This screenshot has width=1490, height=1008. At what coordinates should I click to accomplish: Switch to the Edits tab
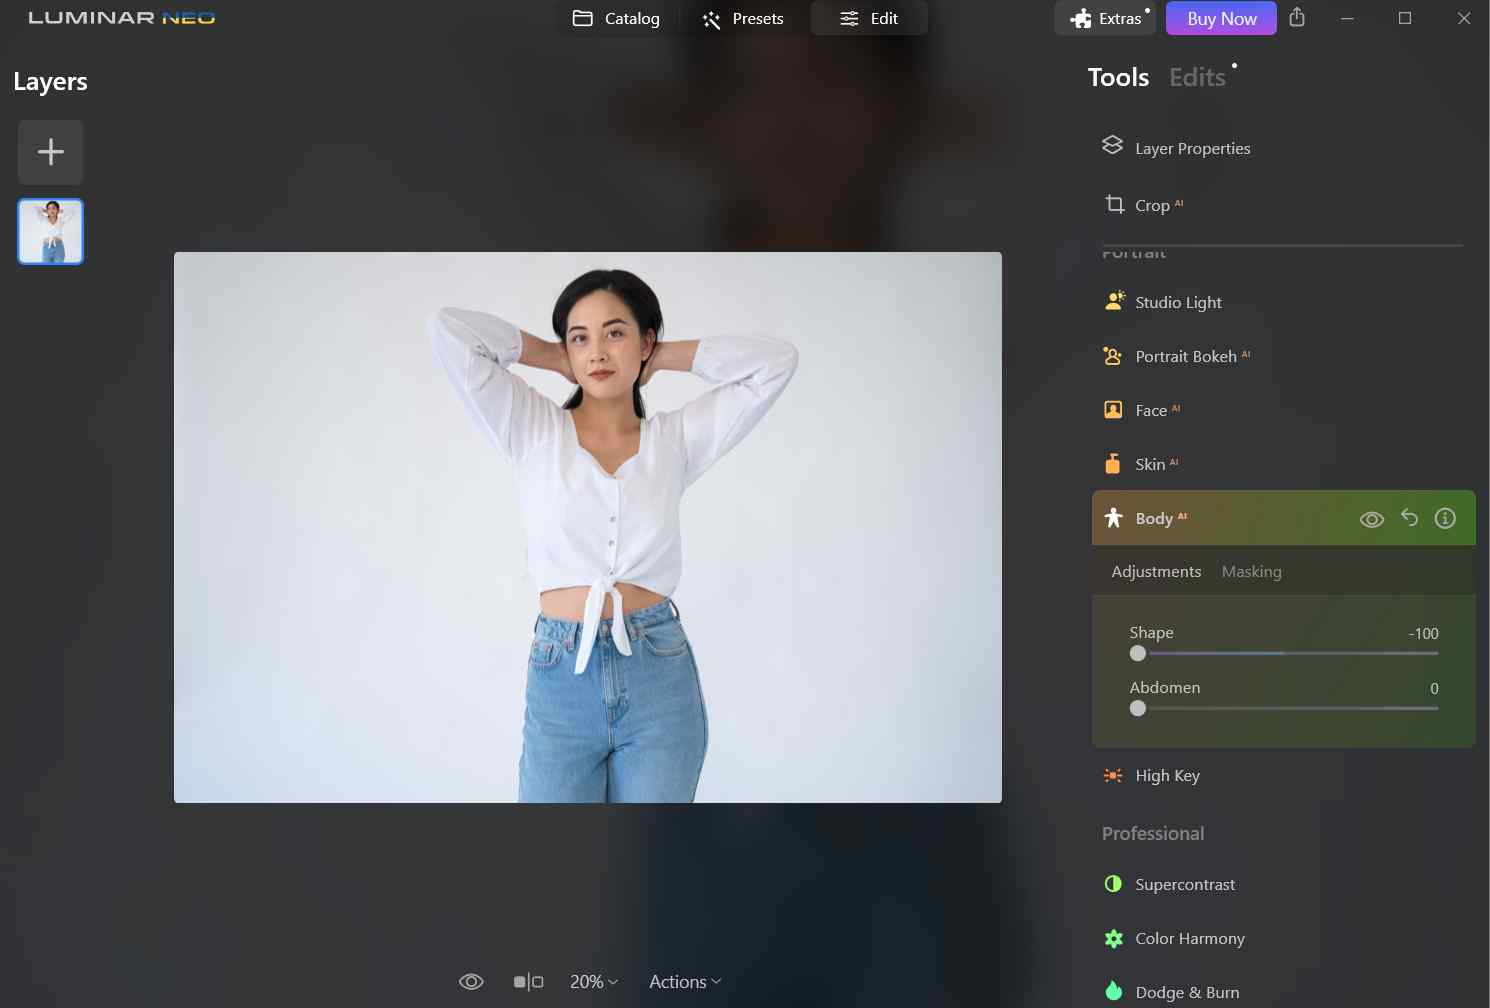[x=1197, y=77]
